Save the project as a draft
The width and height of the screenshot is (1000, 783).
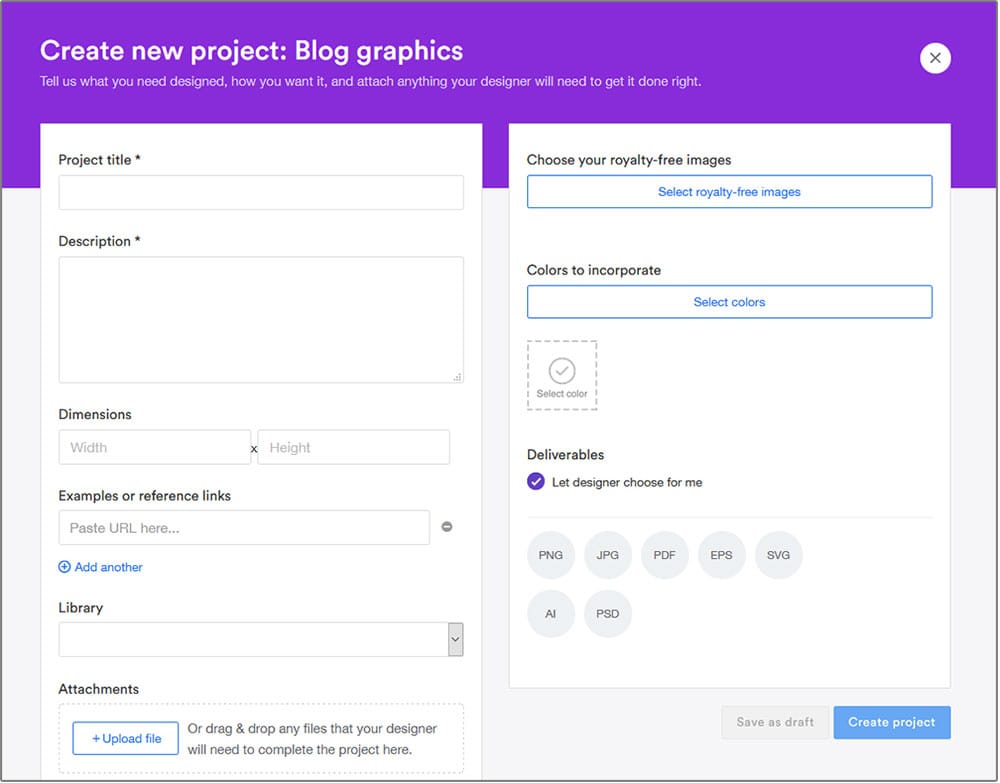pyautogui.click(x=775, y=722)
